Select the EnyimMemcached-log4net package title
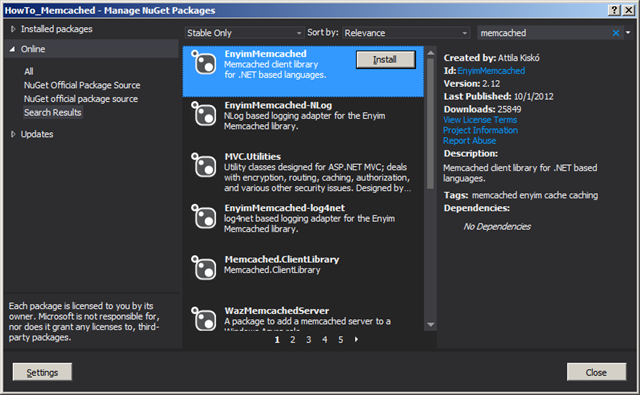 coord(284,208)
